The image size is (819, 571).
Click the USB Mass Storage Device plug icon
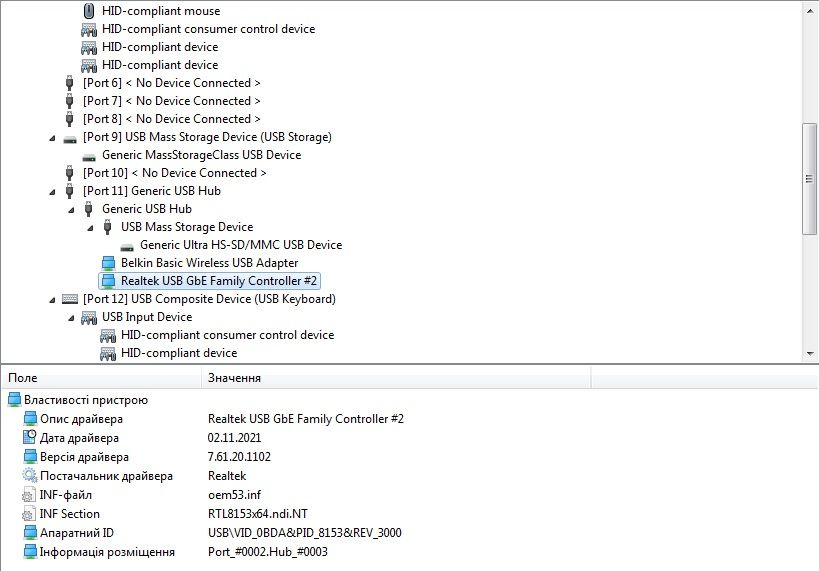pyautogui.click(x=108, y=227)
